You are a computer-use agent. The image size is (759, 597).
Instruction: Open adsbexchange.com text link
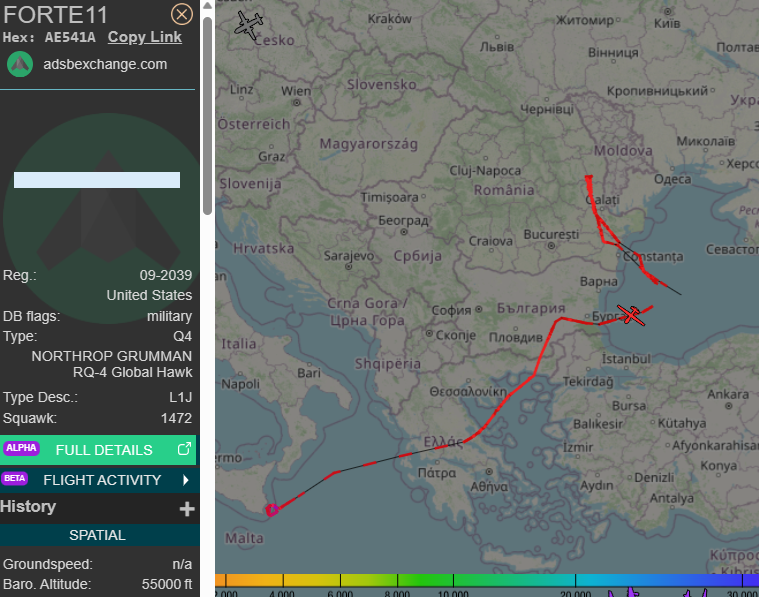105,64
